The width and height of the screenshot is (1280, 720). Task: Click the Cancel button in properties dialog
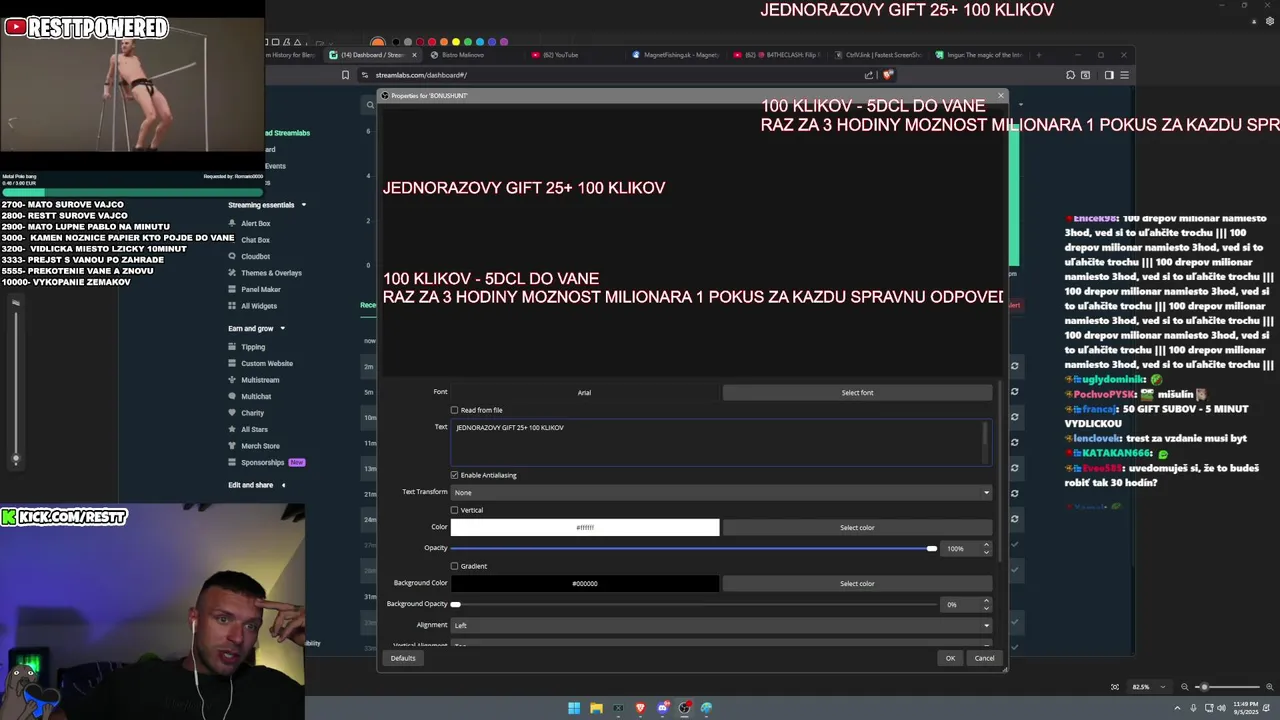click(984, 658)
